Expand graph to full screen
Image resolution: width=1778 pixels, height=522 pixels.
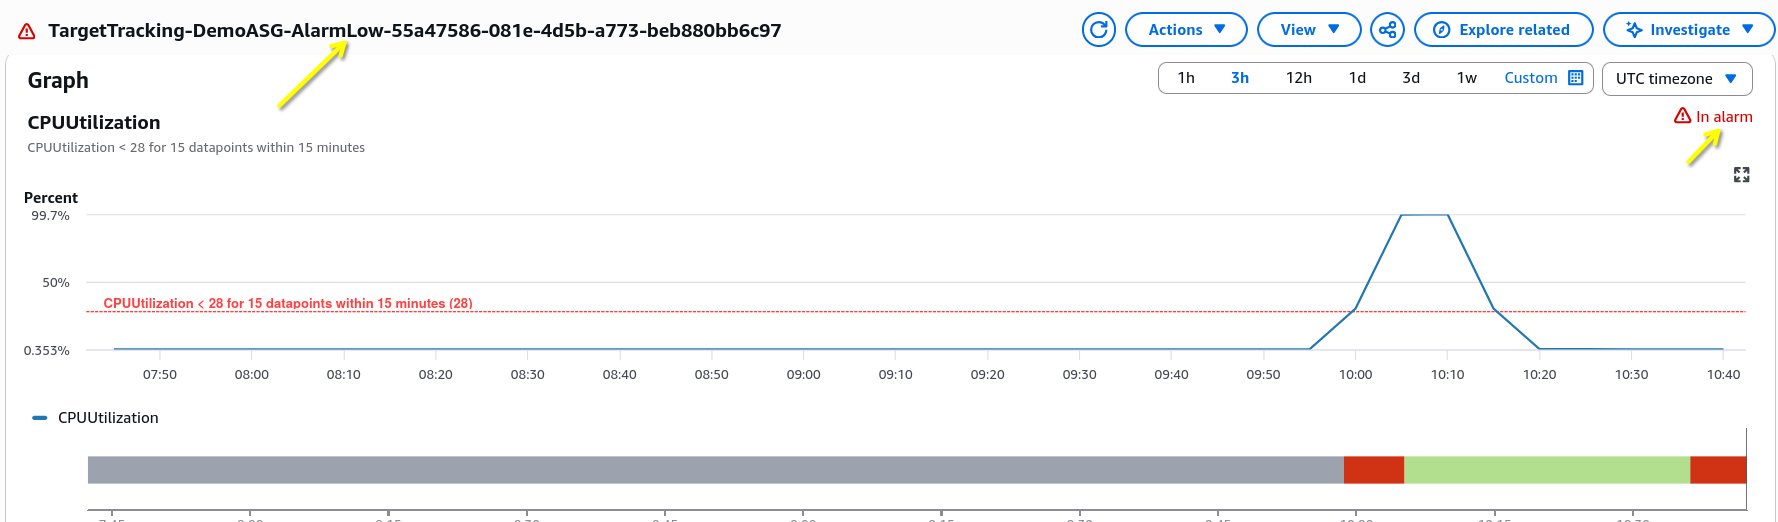click(x=1741, y=174)
